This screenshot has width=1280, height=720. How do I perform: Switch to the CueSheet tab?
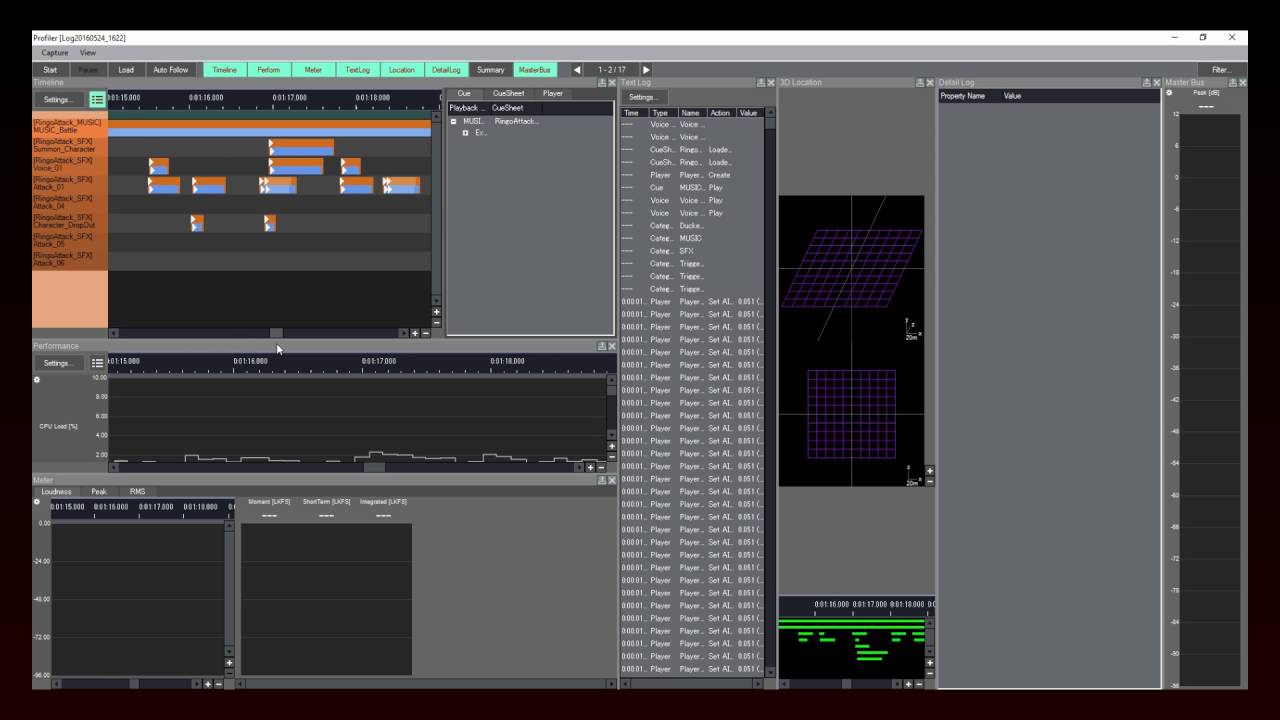[508, 93]
